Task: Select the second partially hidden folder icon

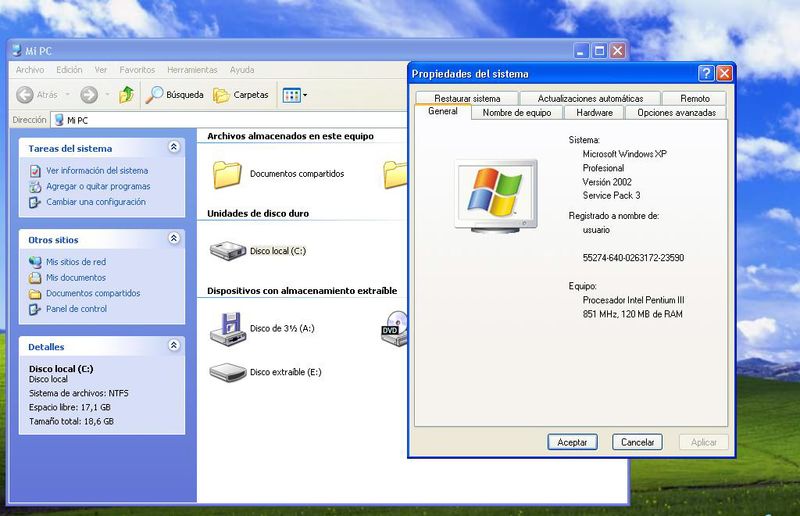Action: pos(395,175)
